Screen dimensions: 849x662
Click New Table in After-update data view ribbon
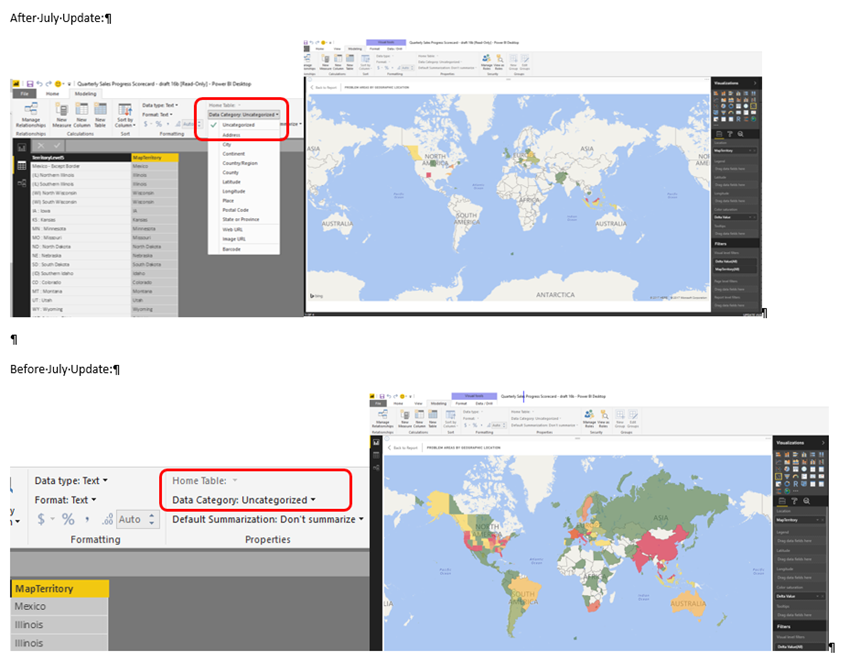(100, 114)
